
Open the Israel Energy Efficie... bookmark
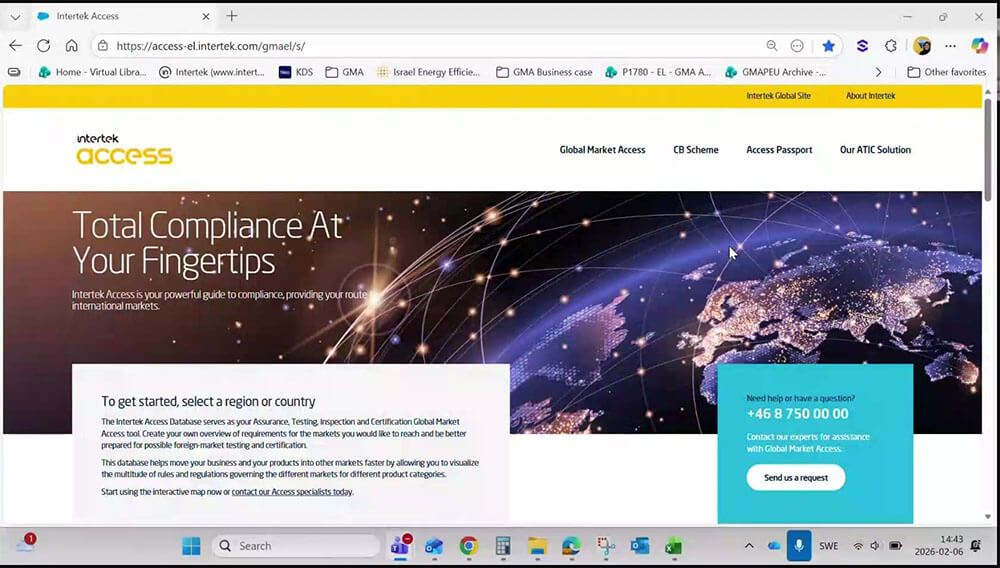coord(429,72)
